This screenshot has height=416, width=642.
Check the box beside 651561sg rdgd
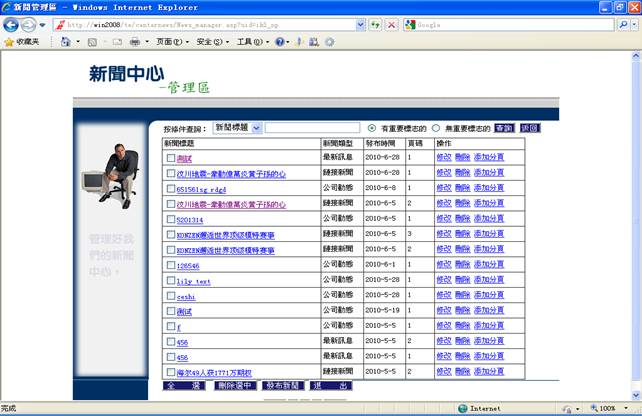[x=170, y=188]
